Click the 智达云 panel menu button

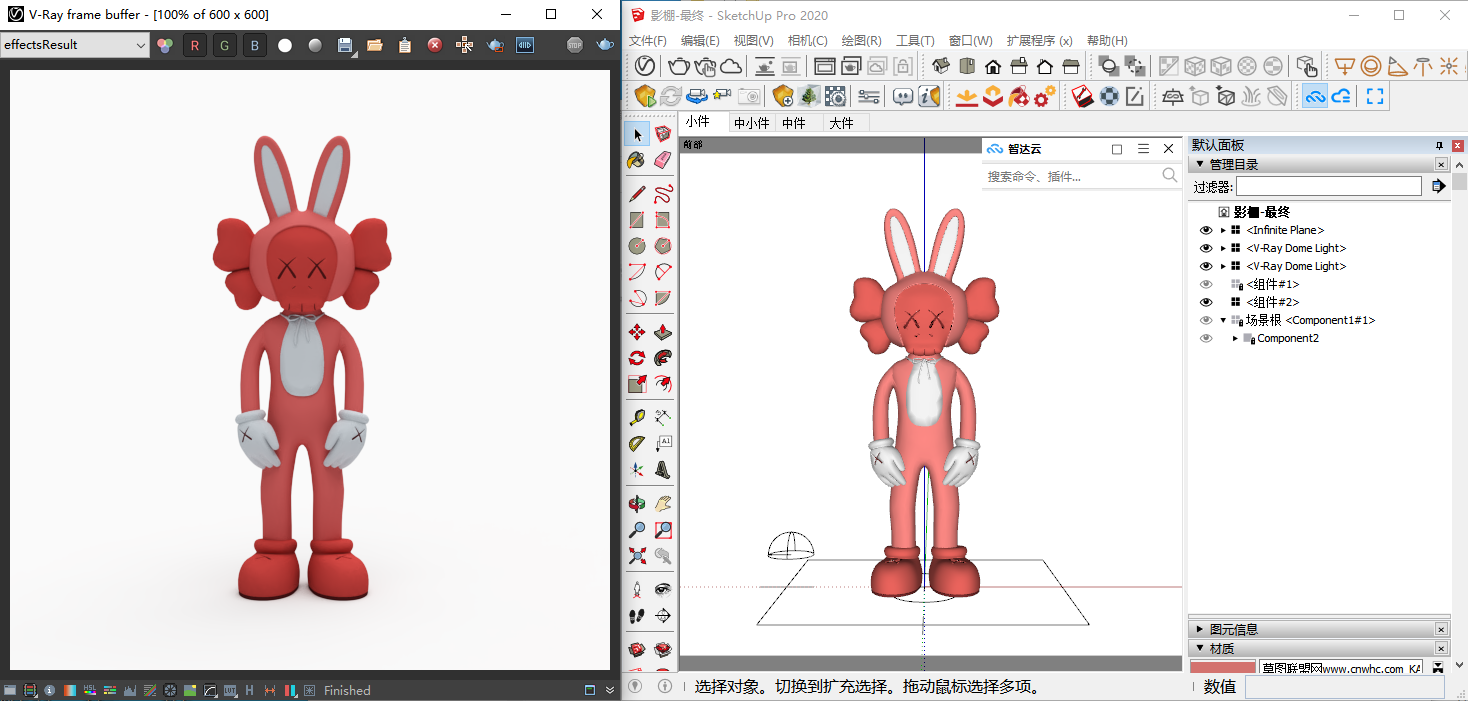tap(1143, 149)
